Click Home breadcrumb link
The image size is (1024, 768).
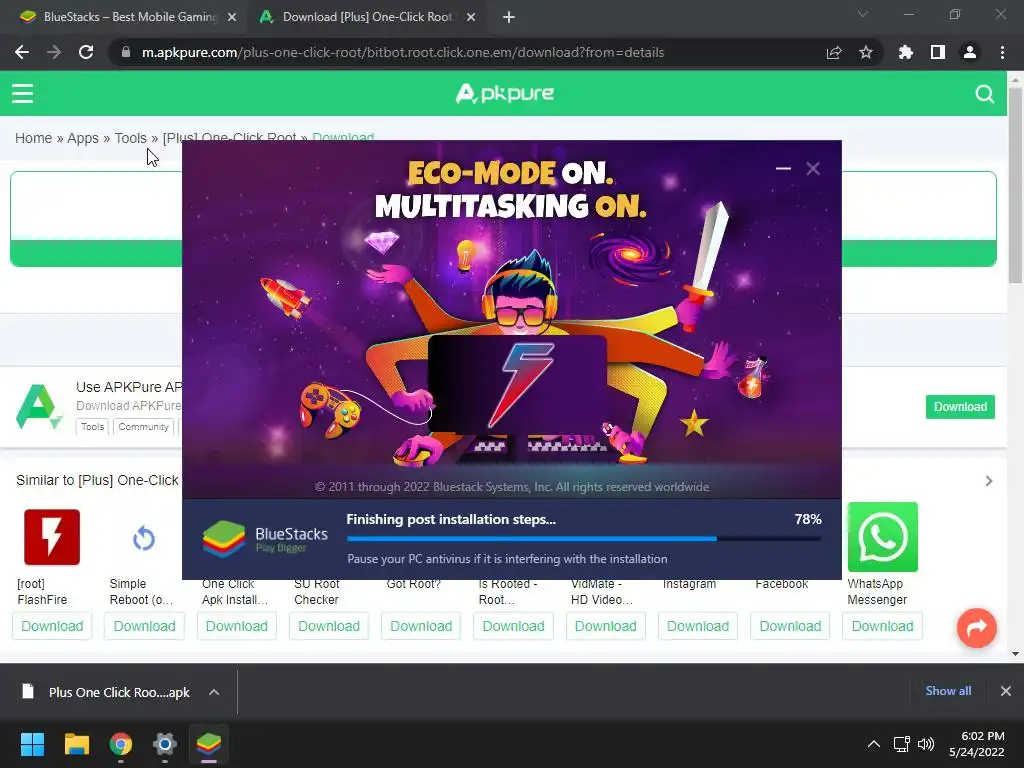click(33, 138)
